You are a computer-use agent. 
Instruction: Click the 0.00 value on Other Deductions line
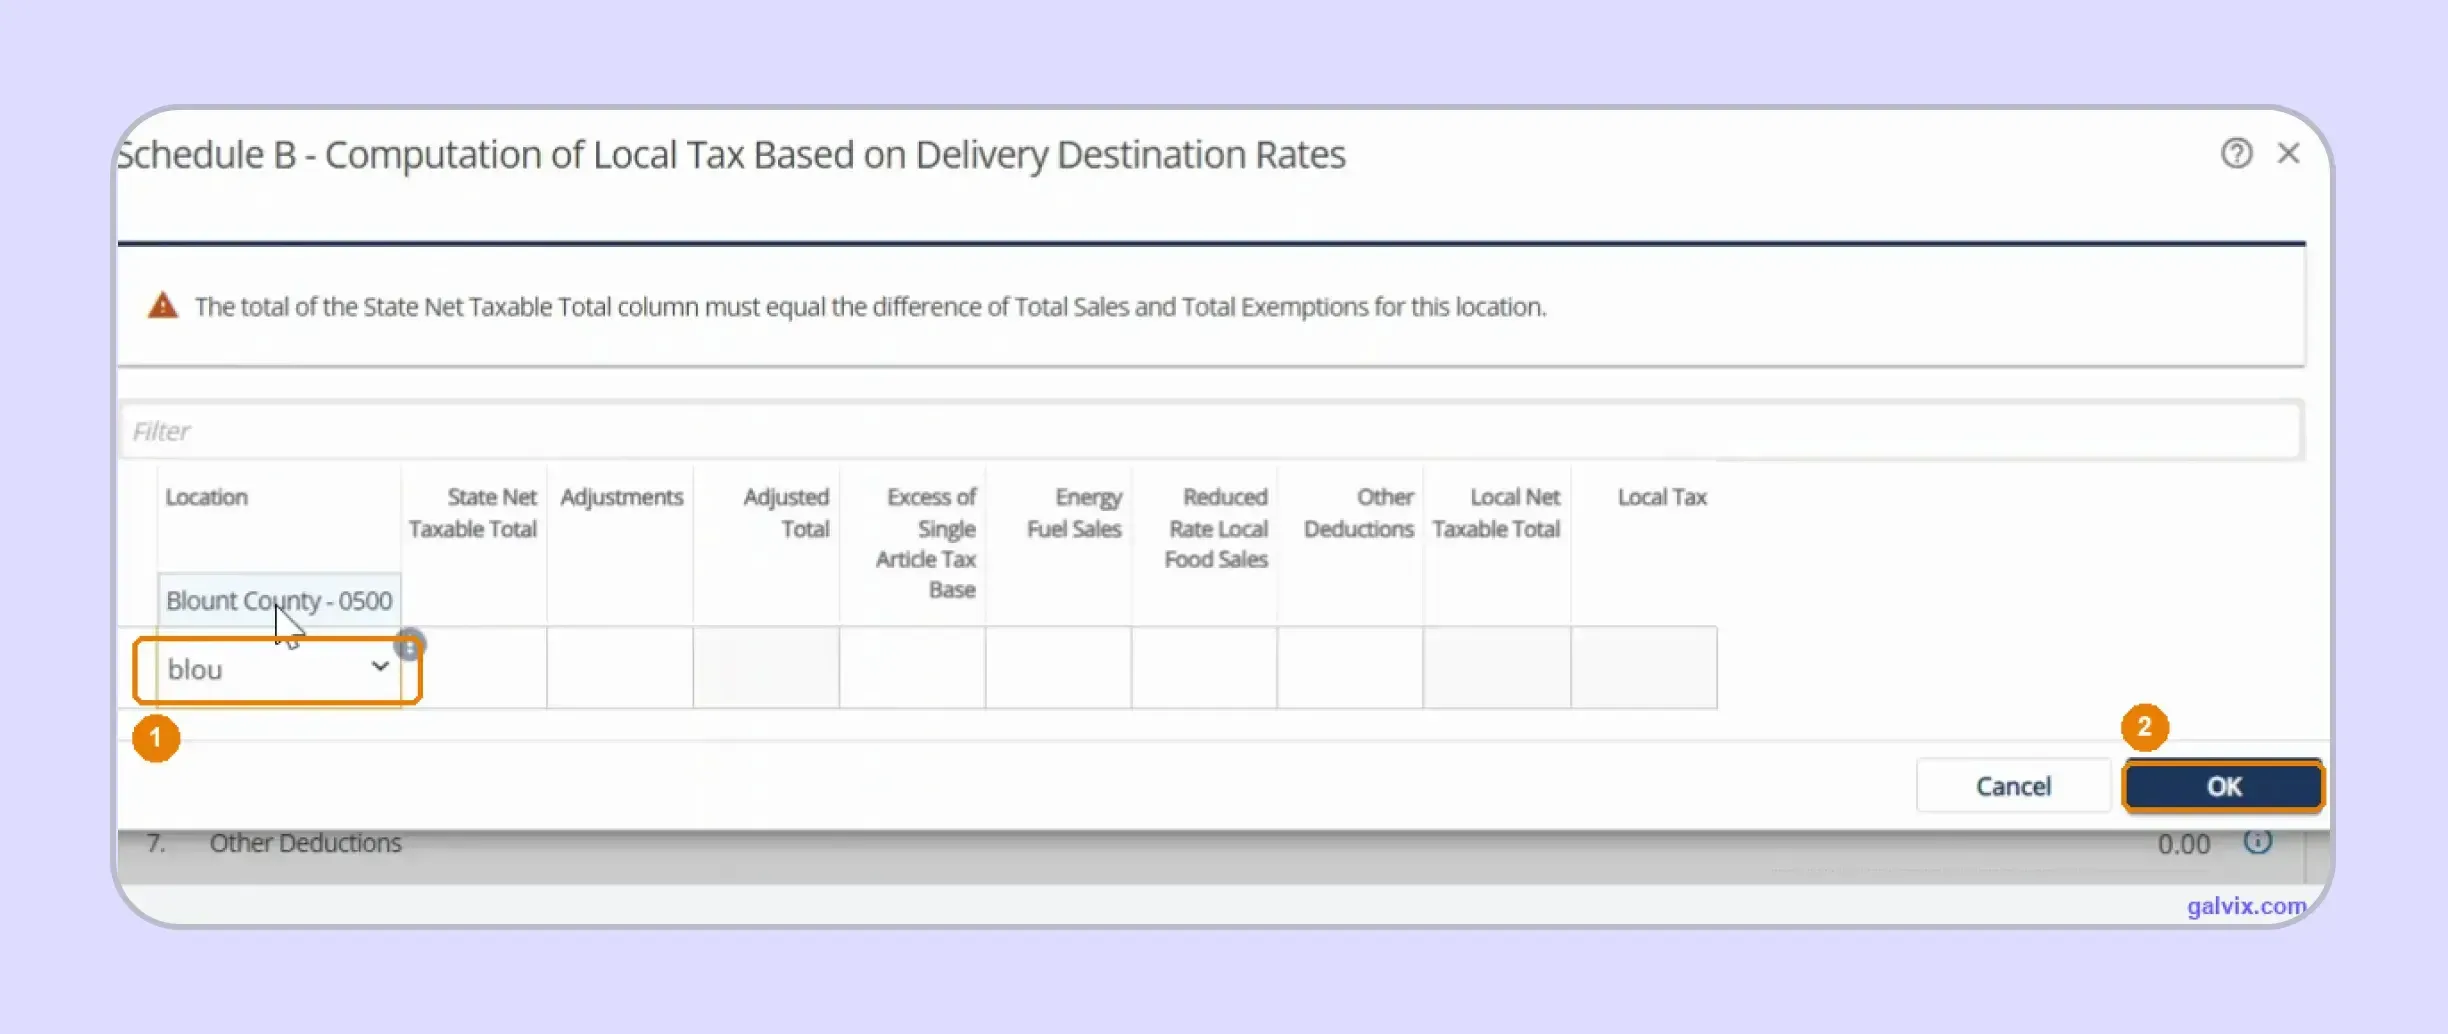2183,844
